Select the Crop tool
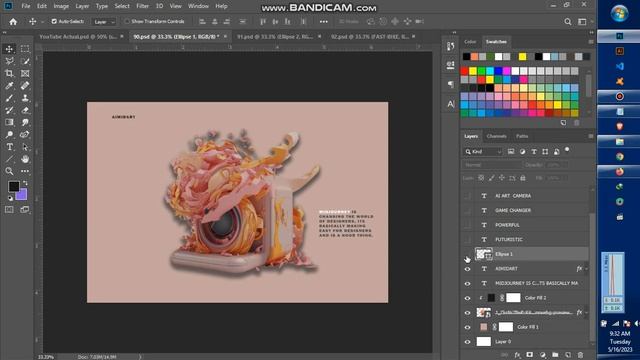 pyautogui.click(x=9, y=73)
